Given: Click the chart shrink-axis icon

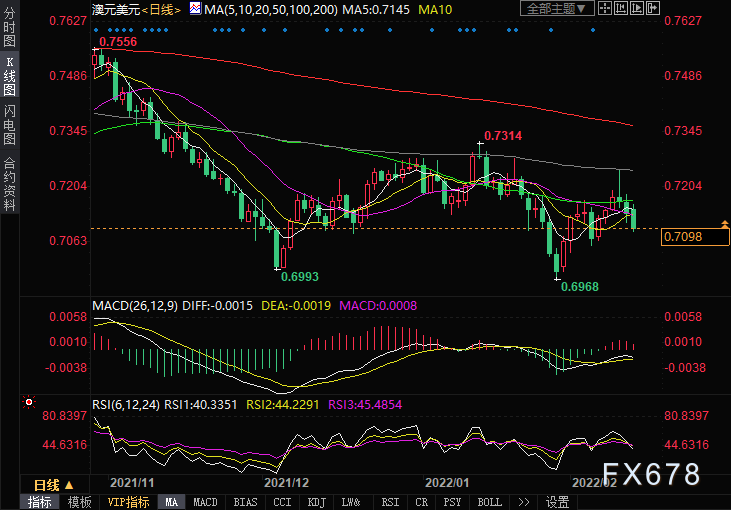Looking at the screenshot, I should point(621,8).
